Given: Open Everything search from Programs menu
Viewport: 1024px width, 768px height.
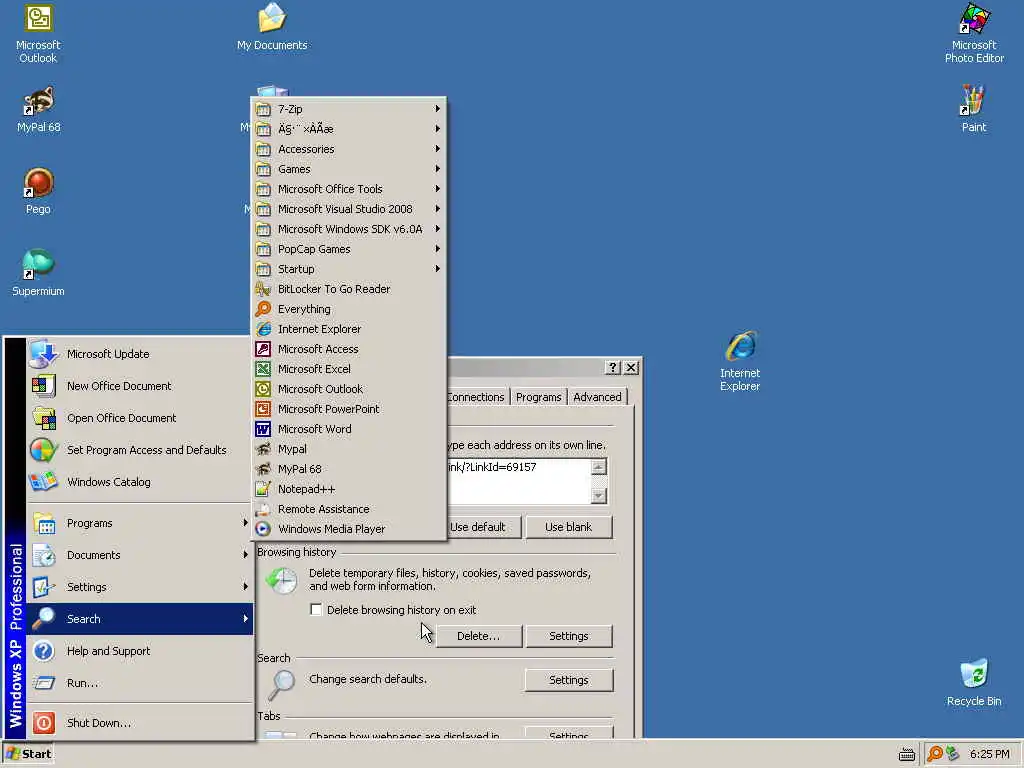Looking at the screenshot, I should (349, 309).
